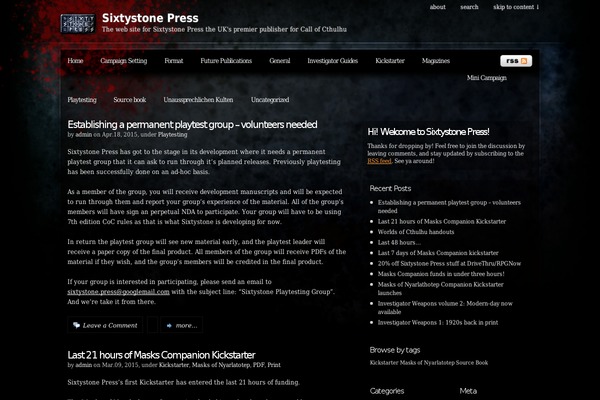Open recent post Last 7 days of Masks Companion
This screenshot has width=600, height=400.
[438, 253]
